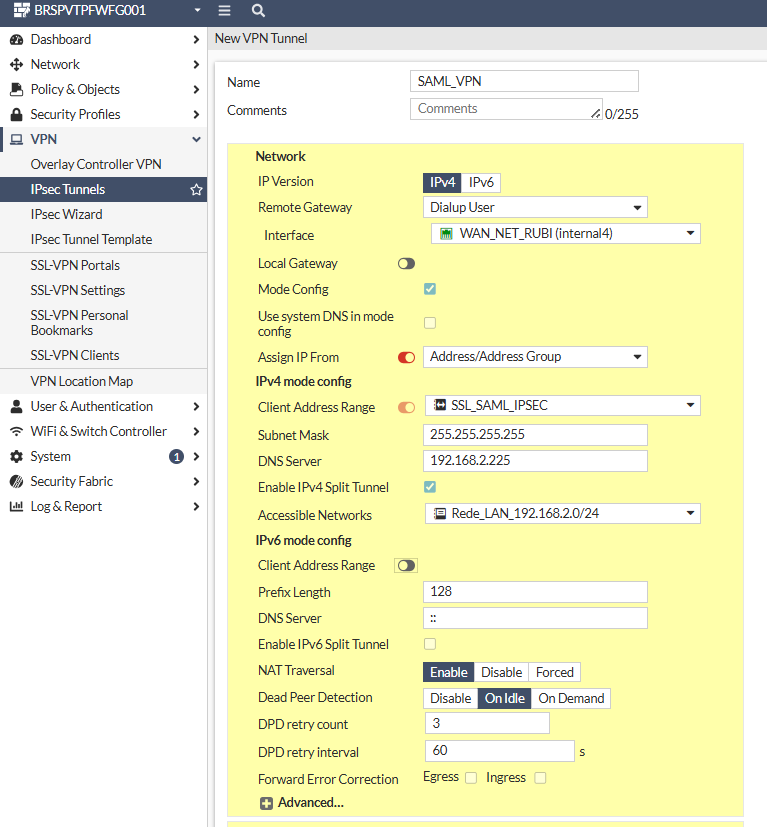Click the Dashboard gauge icon in sidebar

point(16,40)
